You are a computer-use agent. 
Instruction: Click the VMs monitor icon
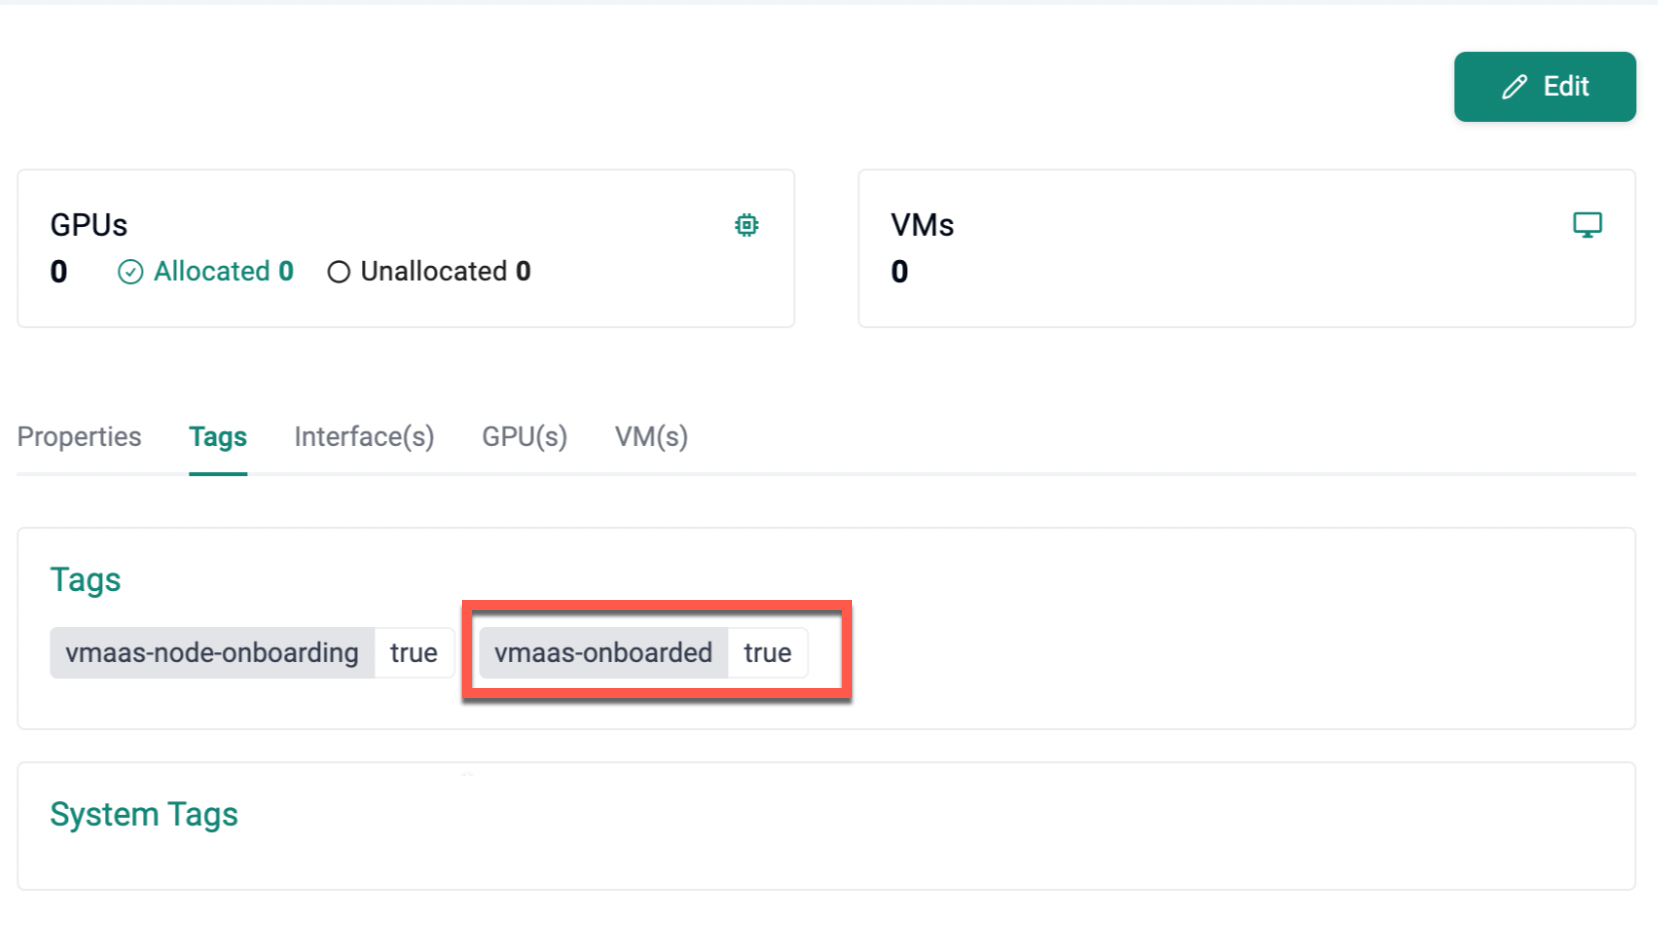(x=1587, y=225)
